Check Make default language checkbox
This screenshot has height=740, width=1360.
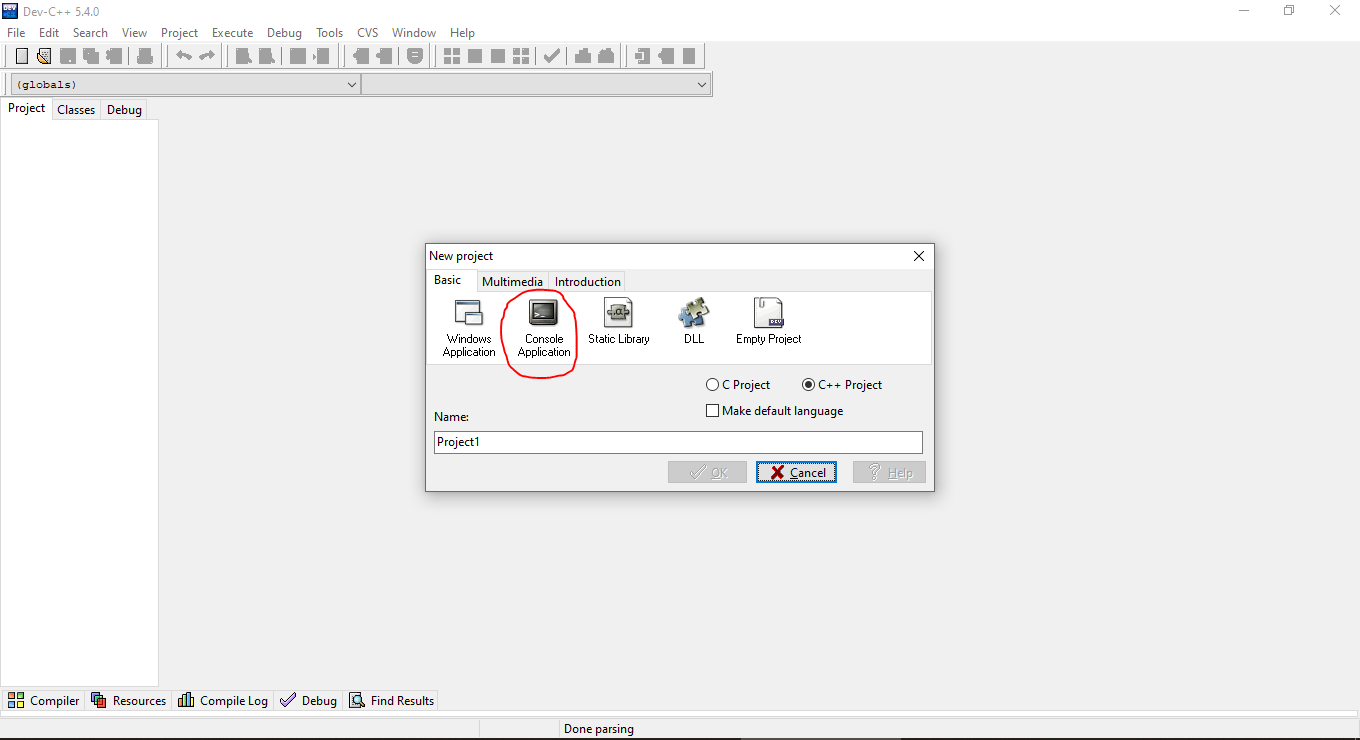point(775,411)
